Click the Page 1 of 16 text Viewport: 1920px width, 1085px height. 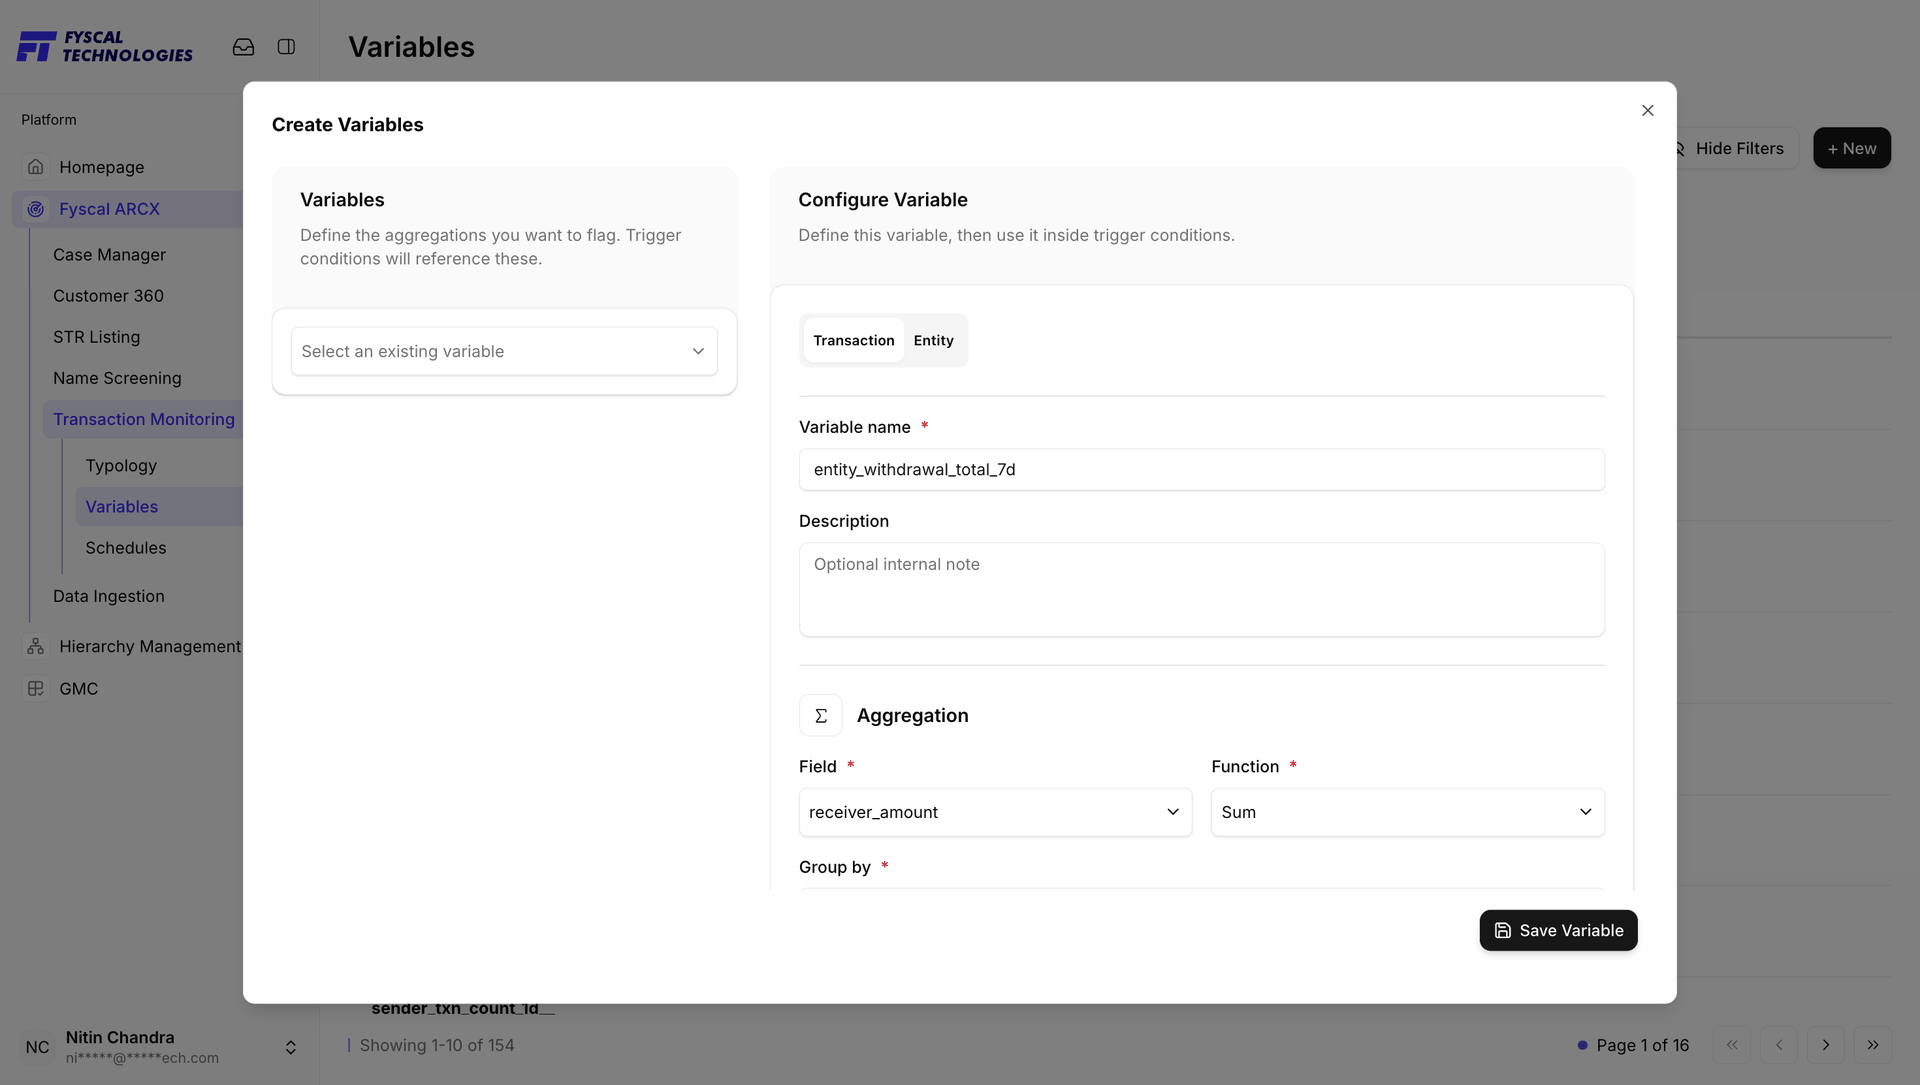click(x=1643, y=1045)
